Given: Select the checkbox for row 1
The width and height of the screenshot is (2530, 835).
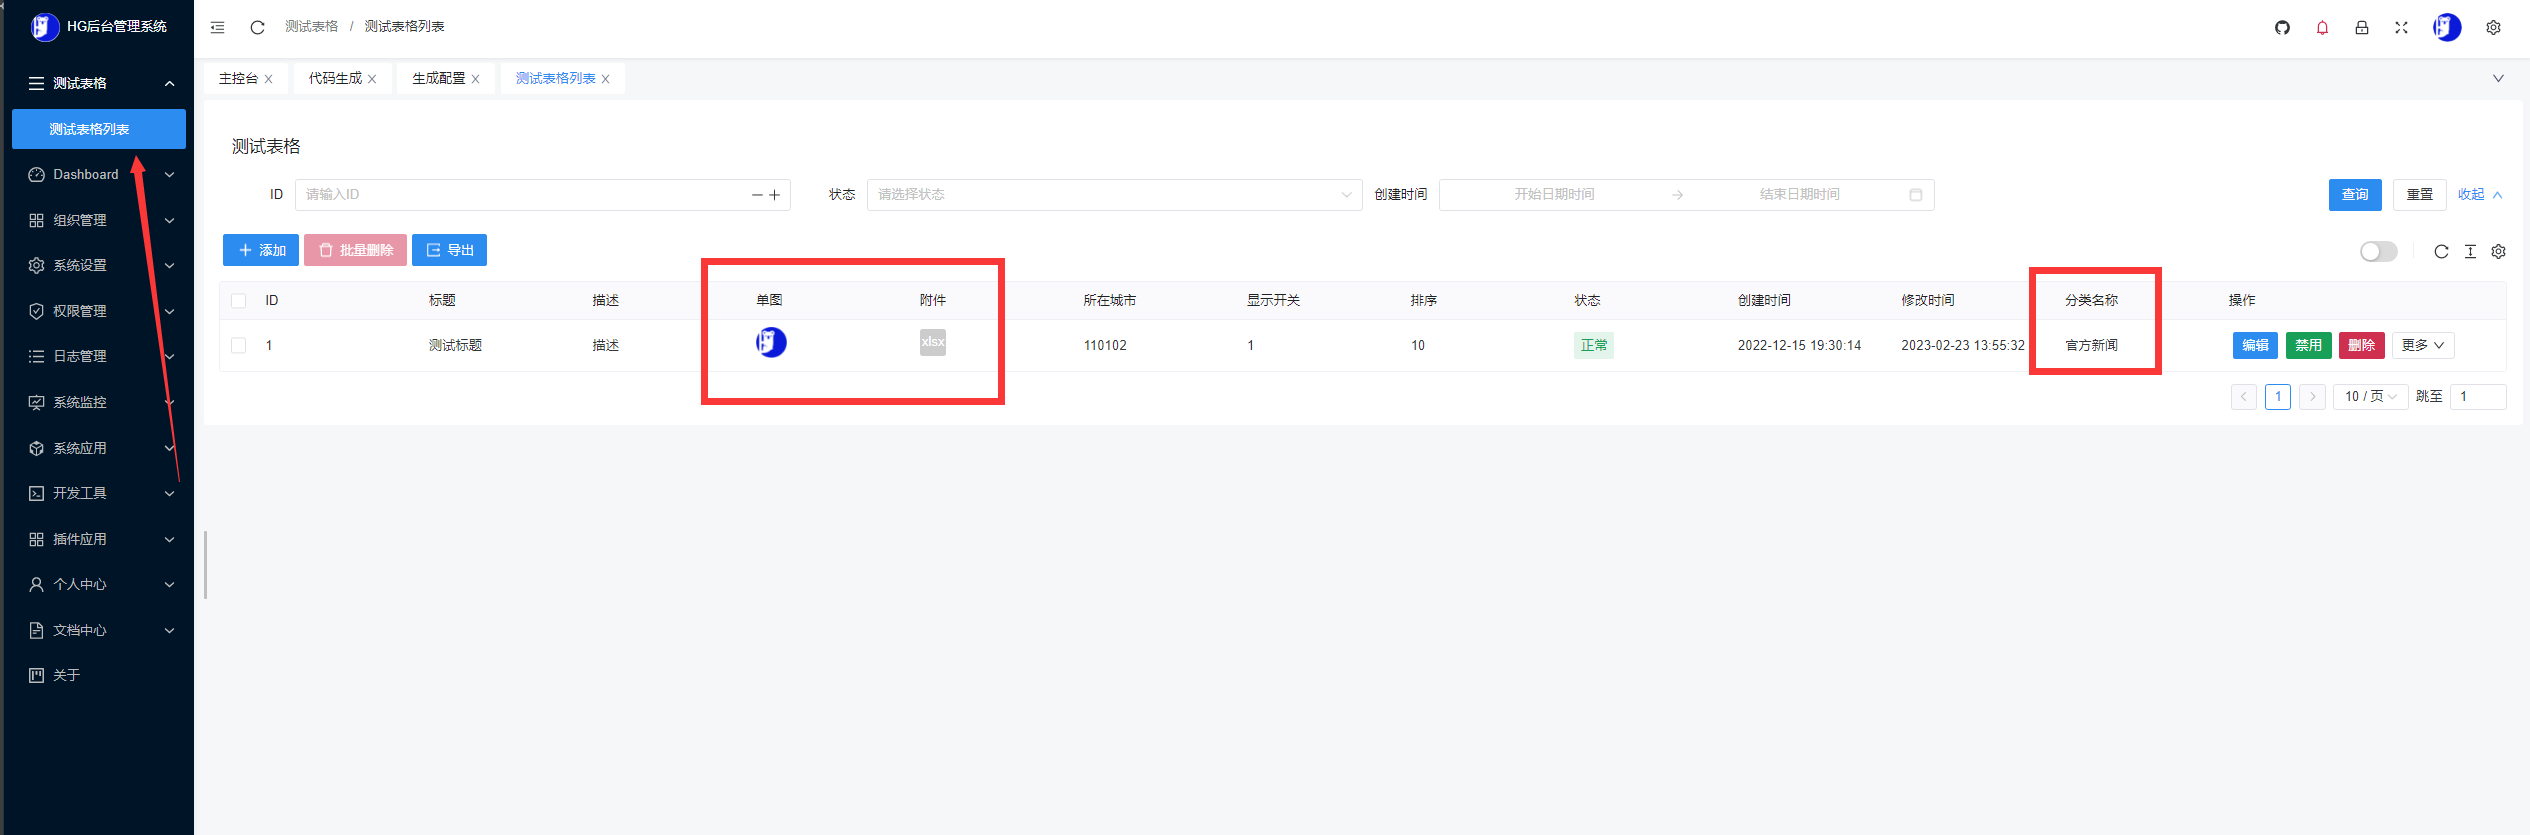Looking at the screenshot, I should pos(239,345).
